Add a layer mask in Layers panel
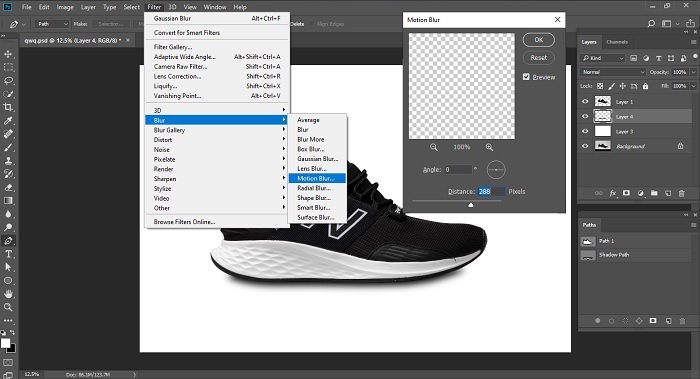The height and width of the screenshot is (379, 700). coord(626,193)
